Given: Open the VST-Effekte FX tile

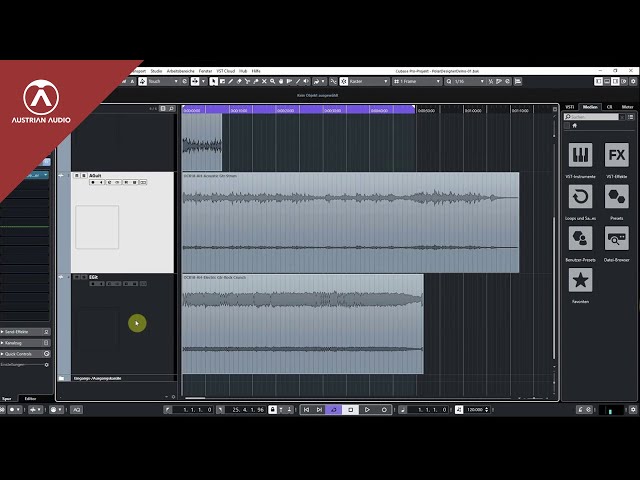Looking at the screenshot, I should pos(616,155).
